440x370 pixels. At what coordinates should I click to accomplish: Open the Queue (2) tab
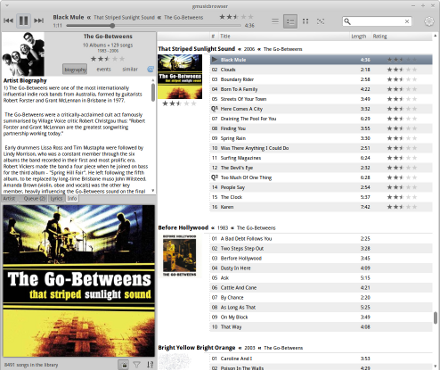tap(35, 199)
